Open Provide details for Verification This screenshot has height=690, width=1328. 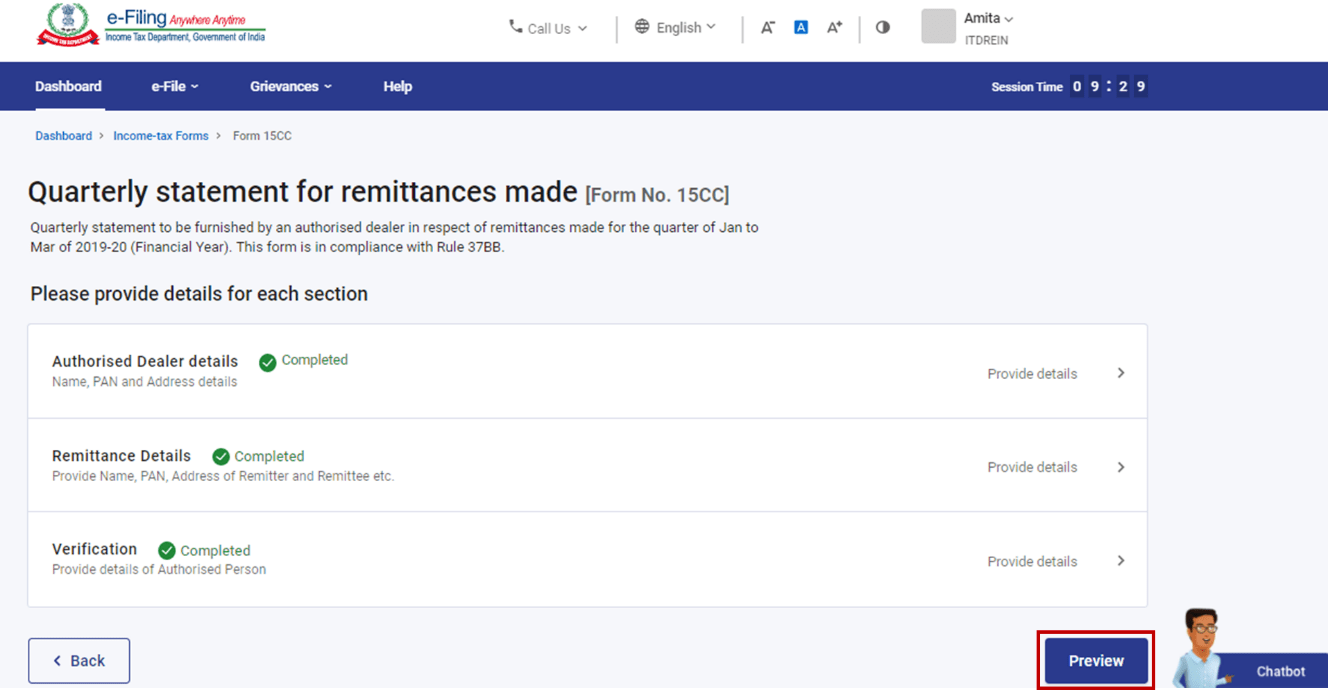(1032, 561)
